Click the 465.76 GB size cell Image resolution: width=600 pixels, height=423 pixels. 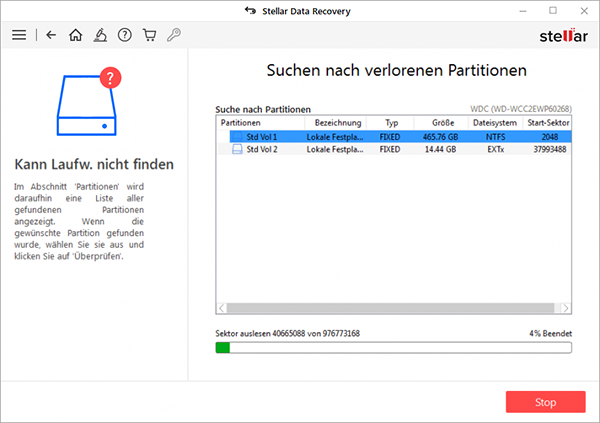coord(440,137)
